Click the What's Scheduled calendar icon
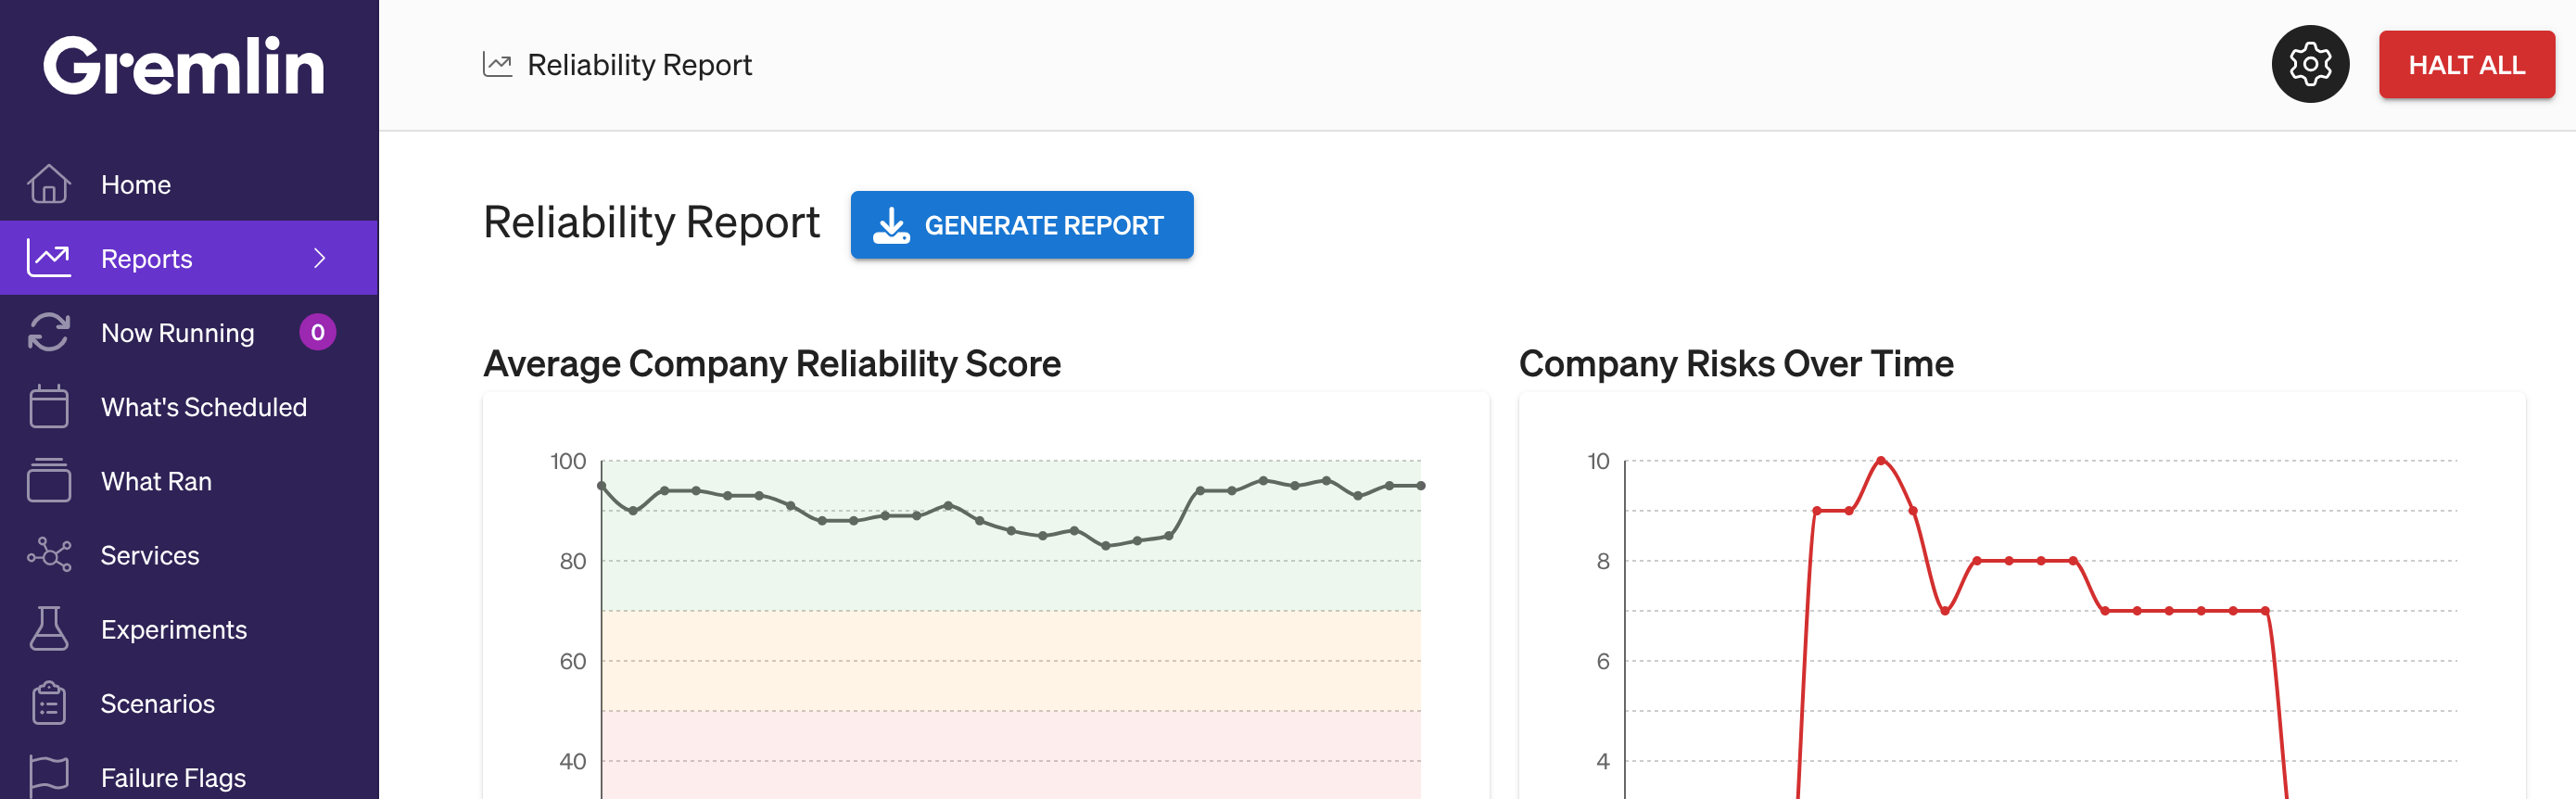Viewport: 2576px width, 799px height. [49, 406]
